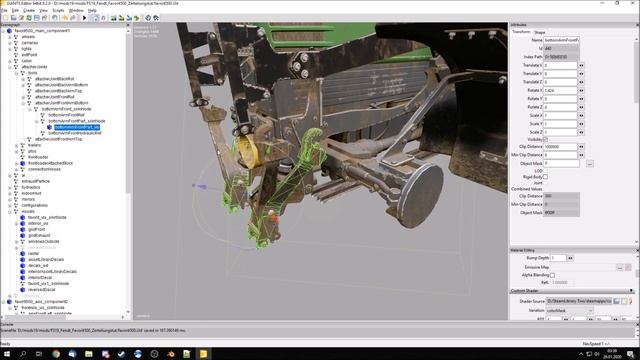
Task: Click the New scene toolbar icon
Action: [x=6, y=18]
